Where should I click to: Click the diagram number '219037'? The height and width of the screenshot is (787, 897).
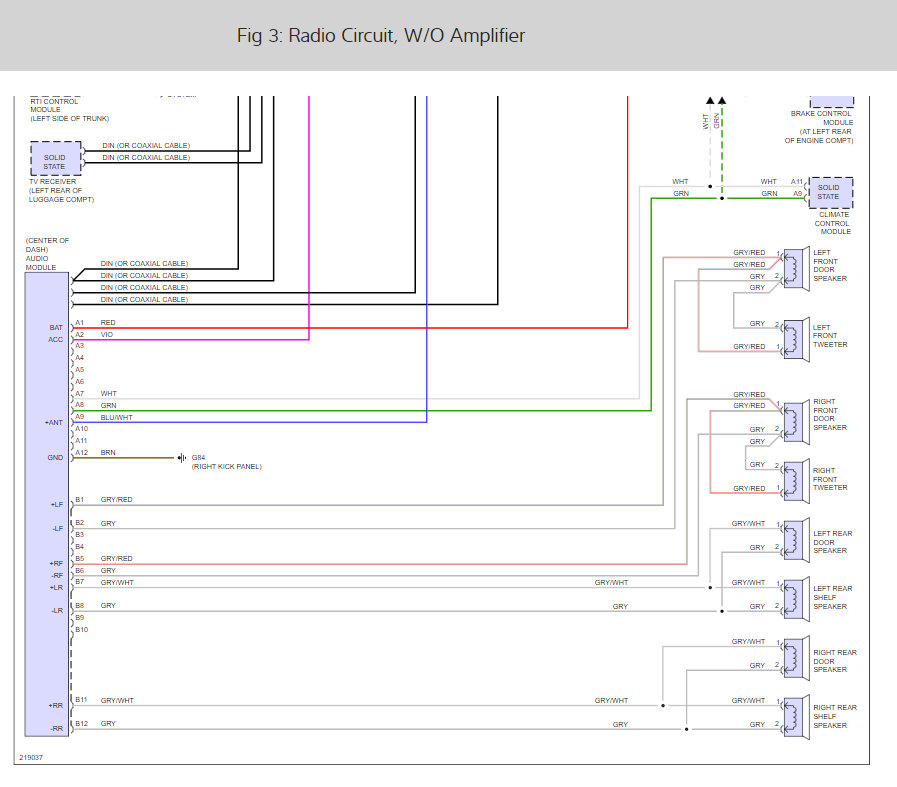pos(31,757)
